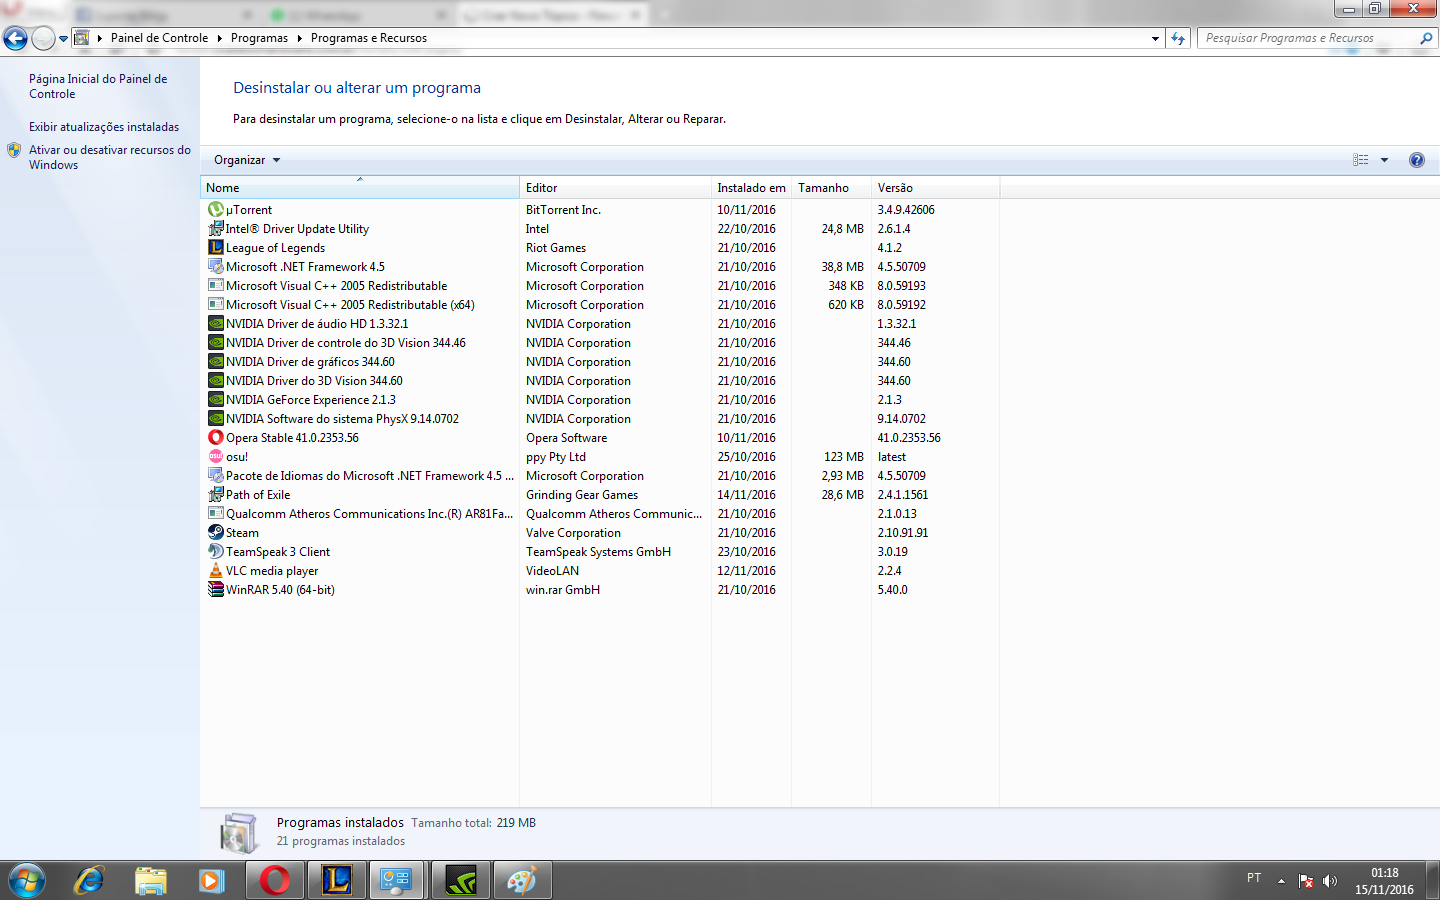
Task: Go to Painel de Controle breadcrumb
Action: (159, 38)
